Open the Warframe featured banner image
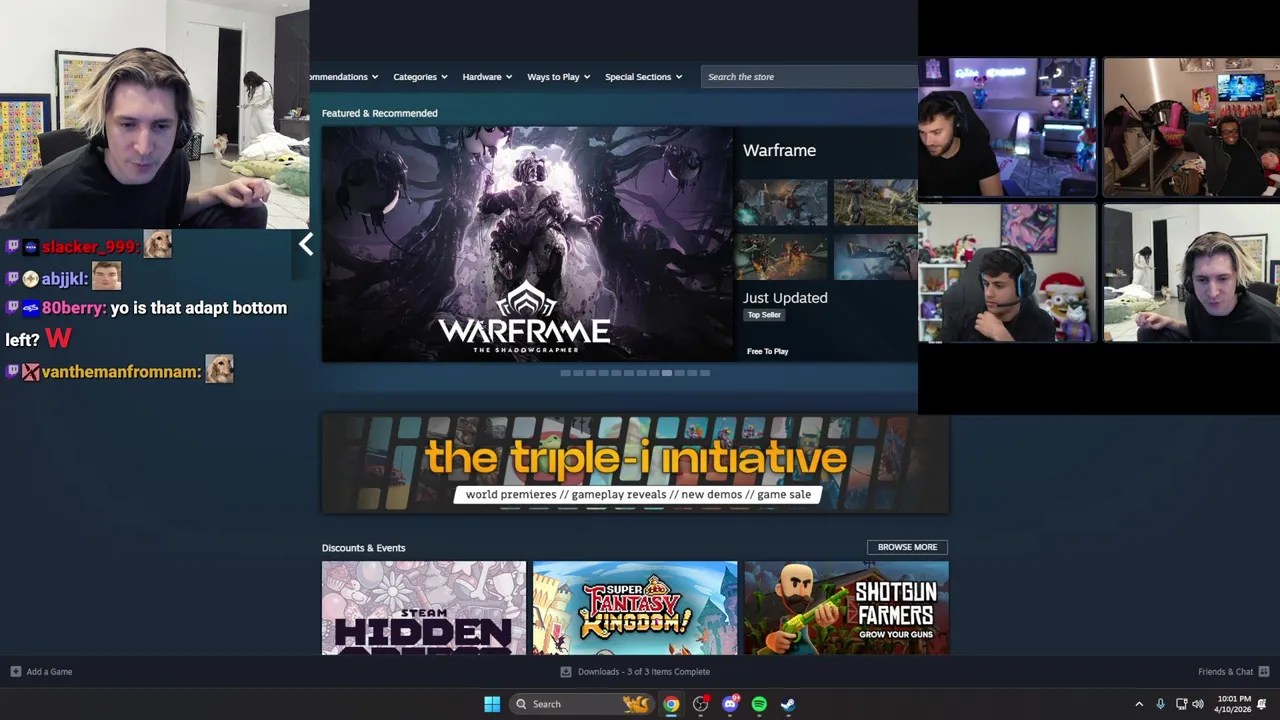This screenshot has width=1280, height=720. point(527,244)
